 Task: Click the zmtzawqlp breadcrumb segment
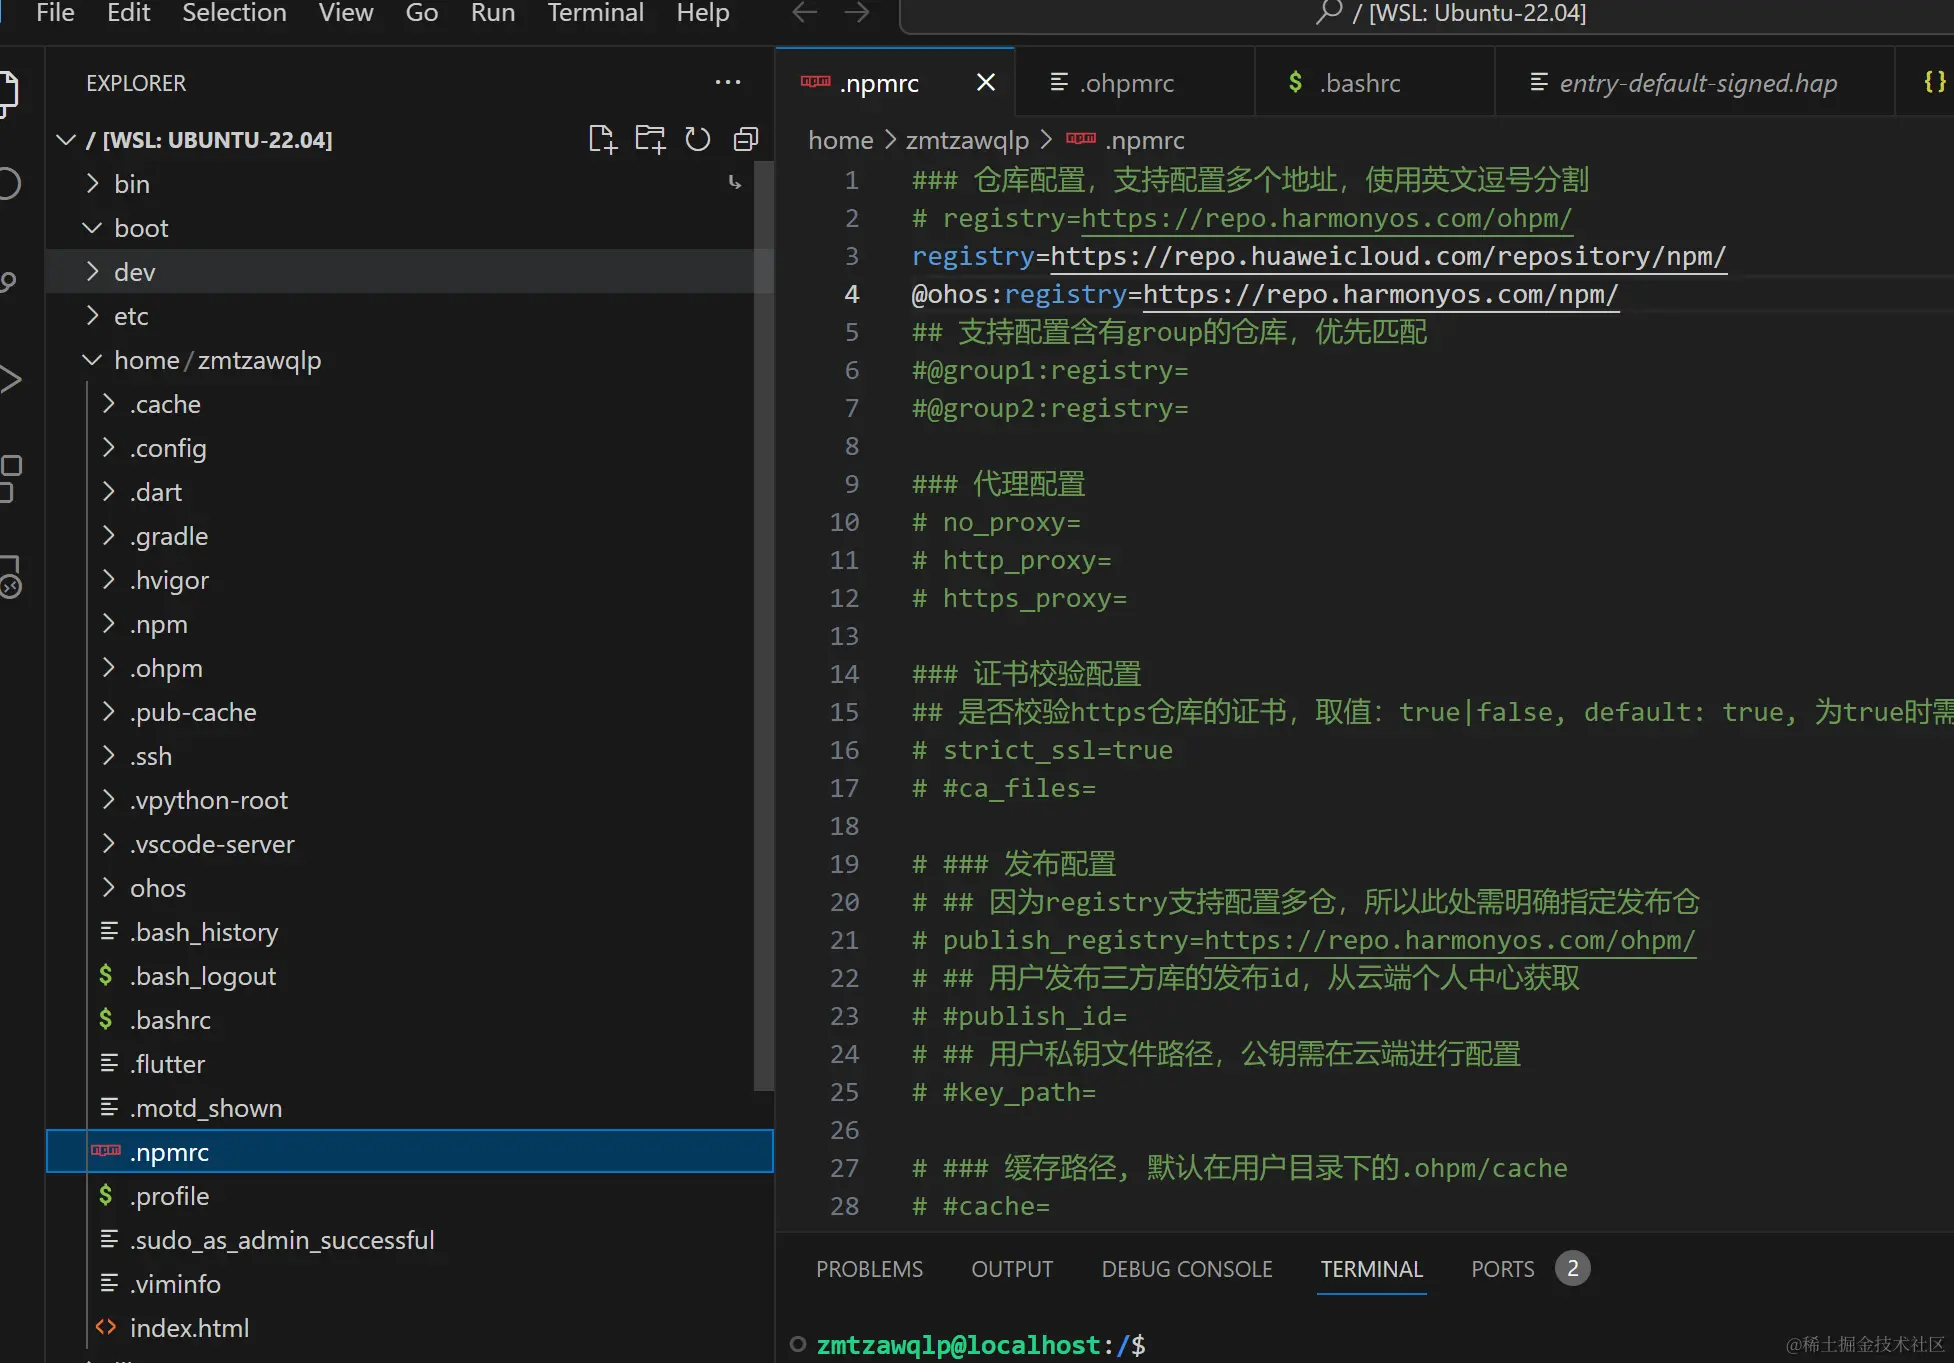tap(966, 140)
